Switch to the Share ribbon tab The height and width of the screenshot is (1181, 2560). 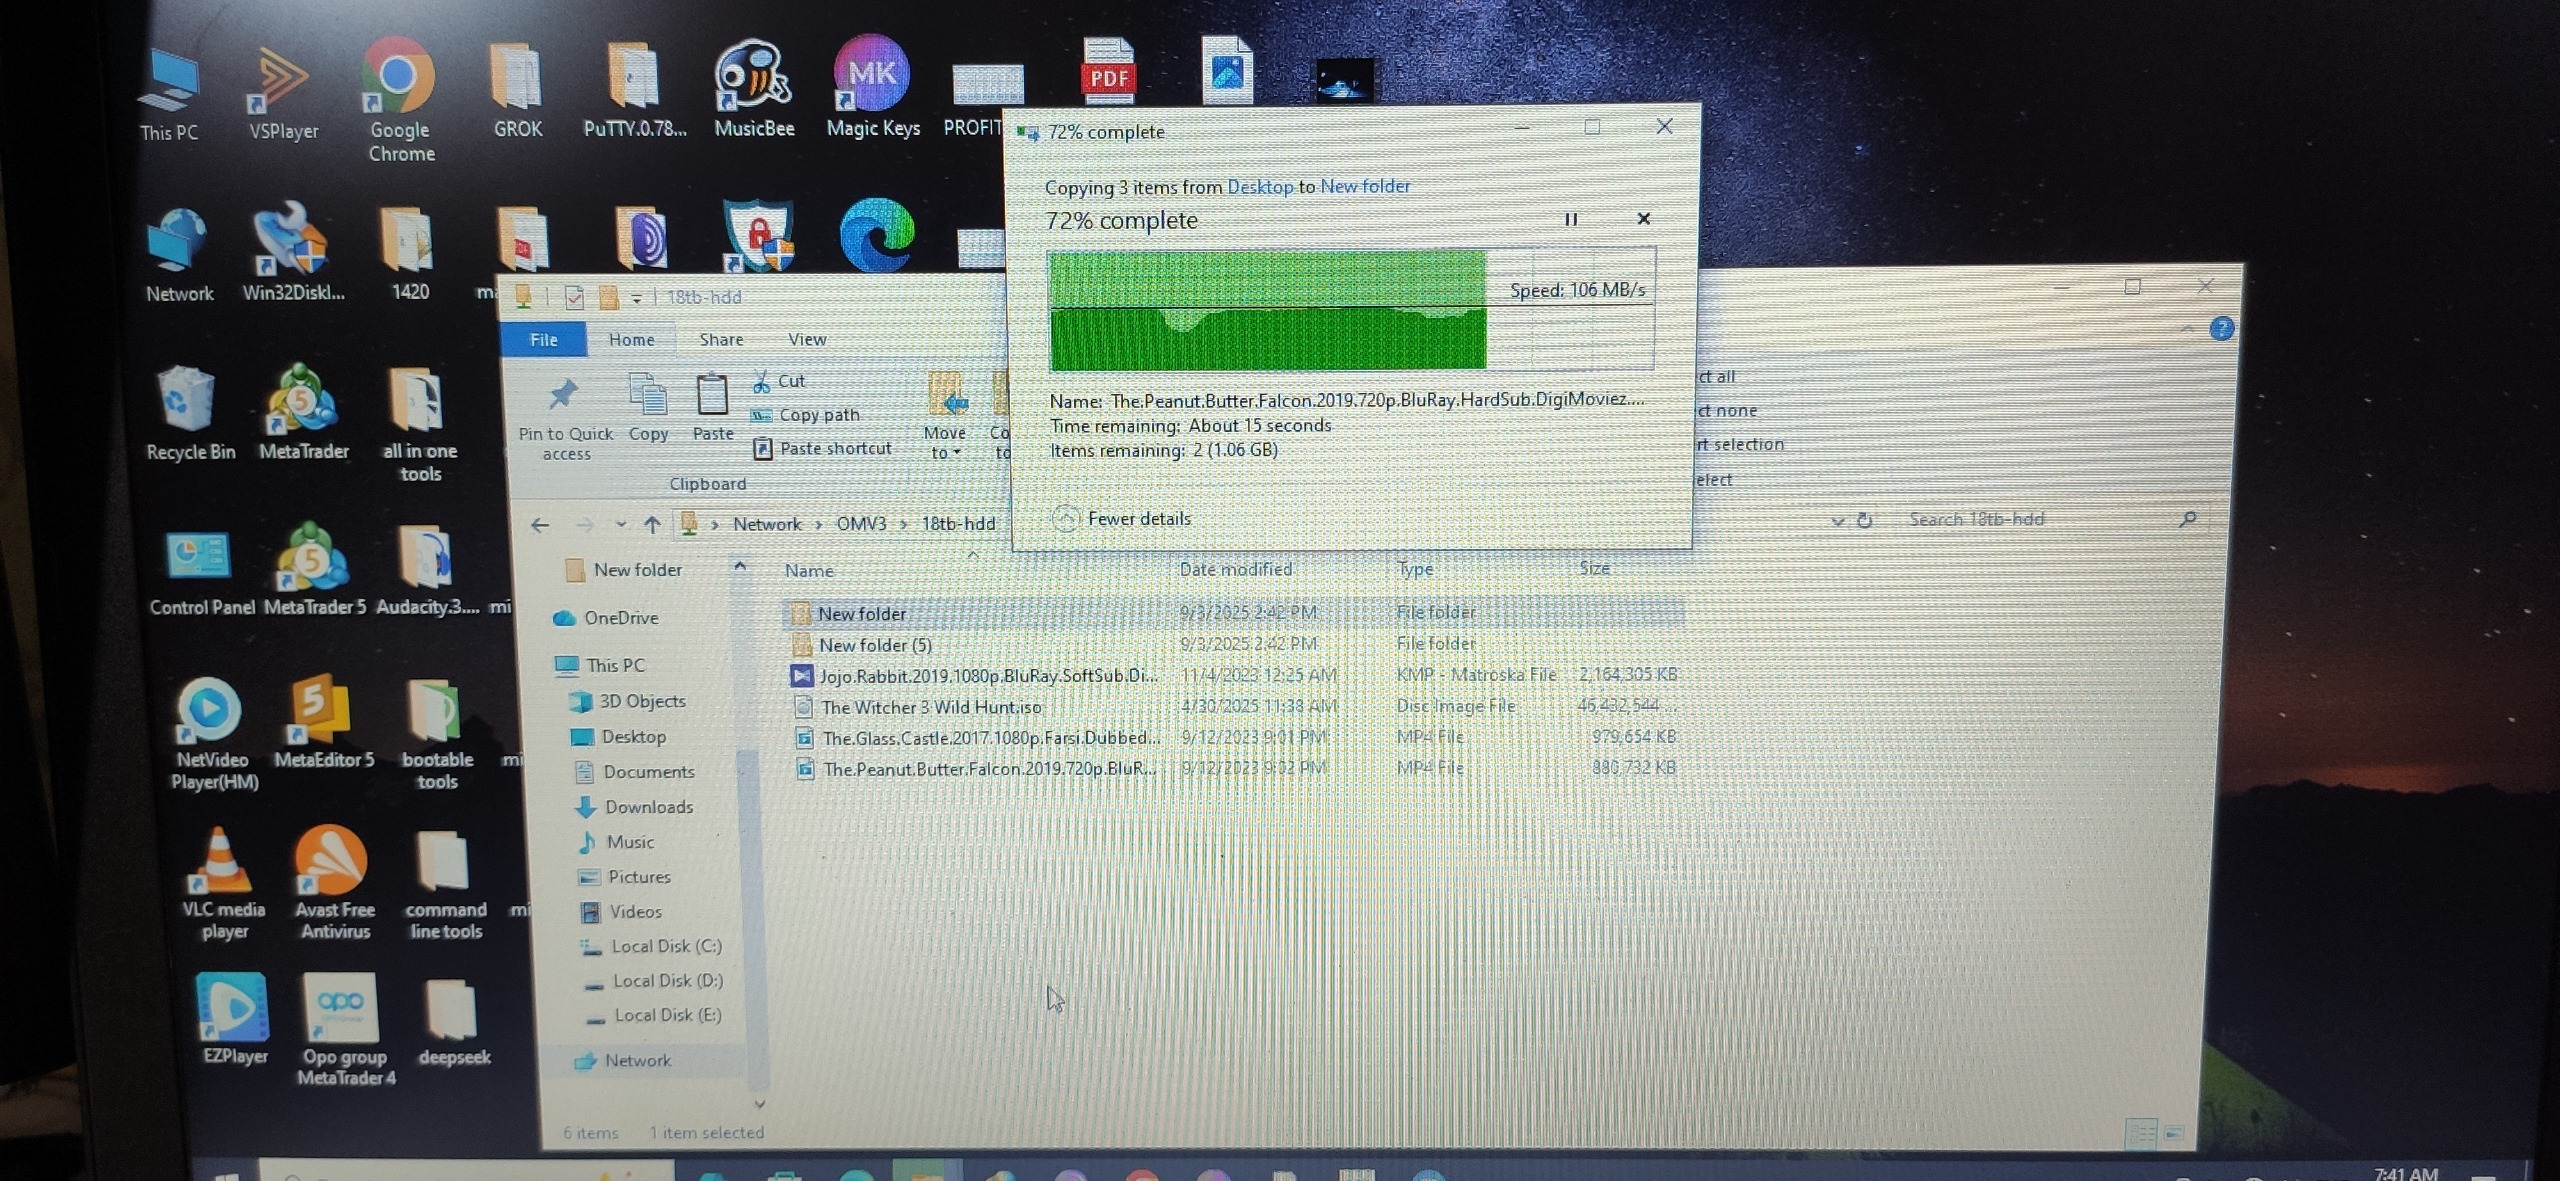tap(721, 340)
